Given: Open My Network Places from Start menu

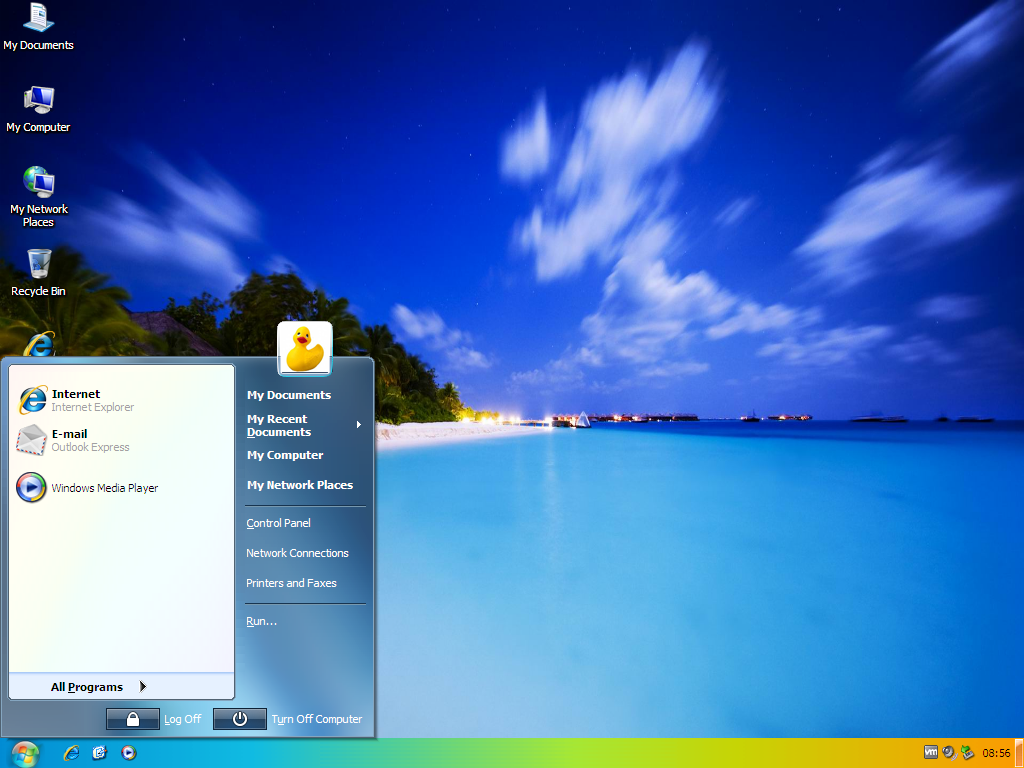Looking at the screenshot, I should point(300,485).
